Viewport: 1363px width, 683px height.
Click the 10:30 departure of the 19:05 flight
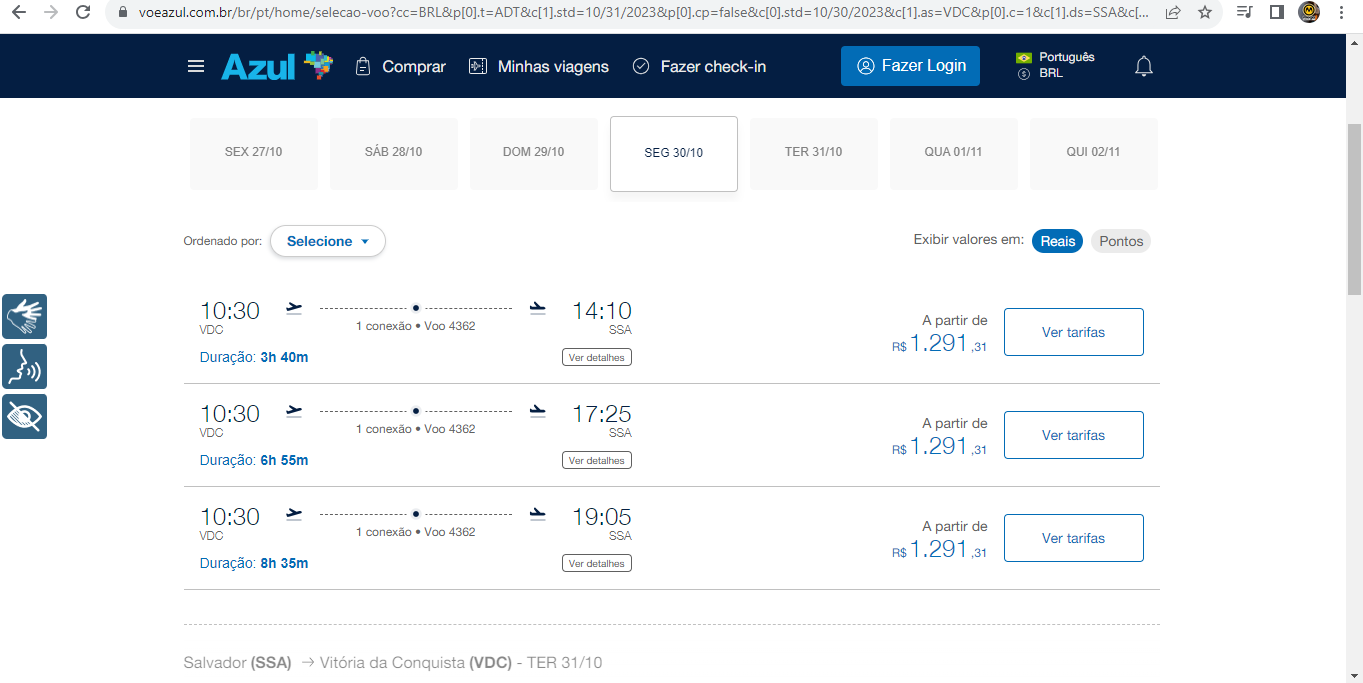coord(230,517)
